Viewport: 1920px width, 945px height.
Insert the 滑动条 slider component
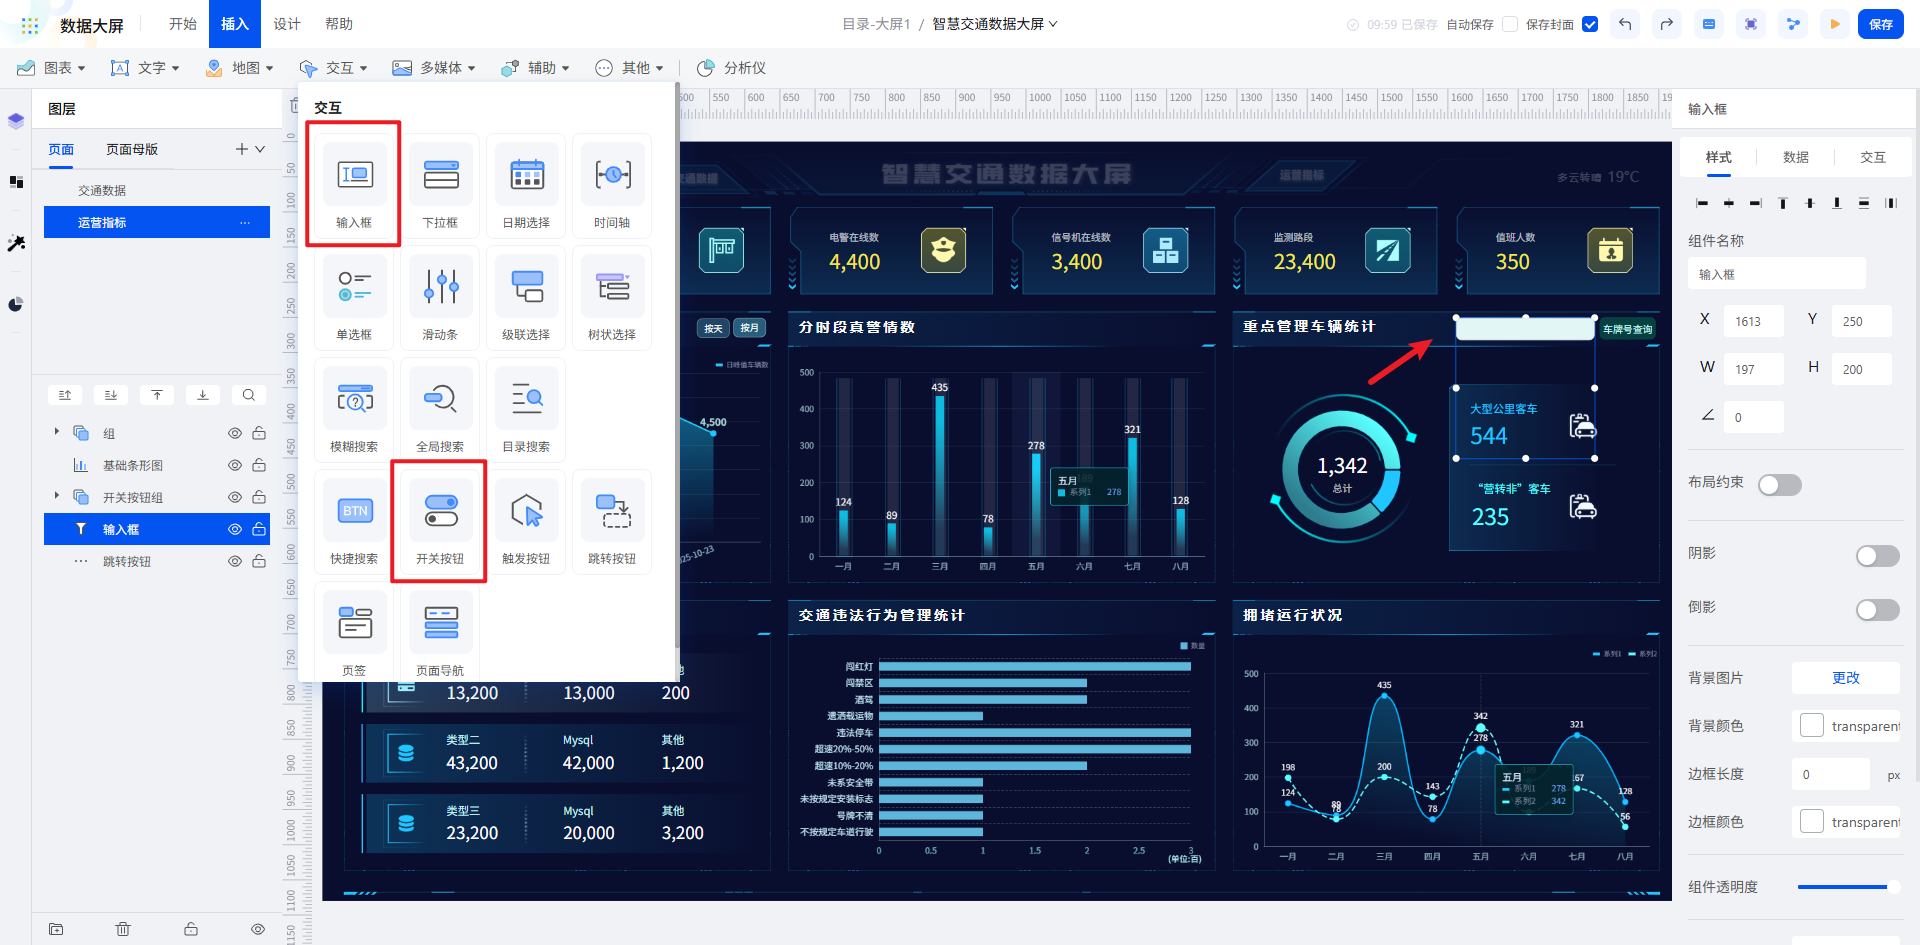point(440,297)
